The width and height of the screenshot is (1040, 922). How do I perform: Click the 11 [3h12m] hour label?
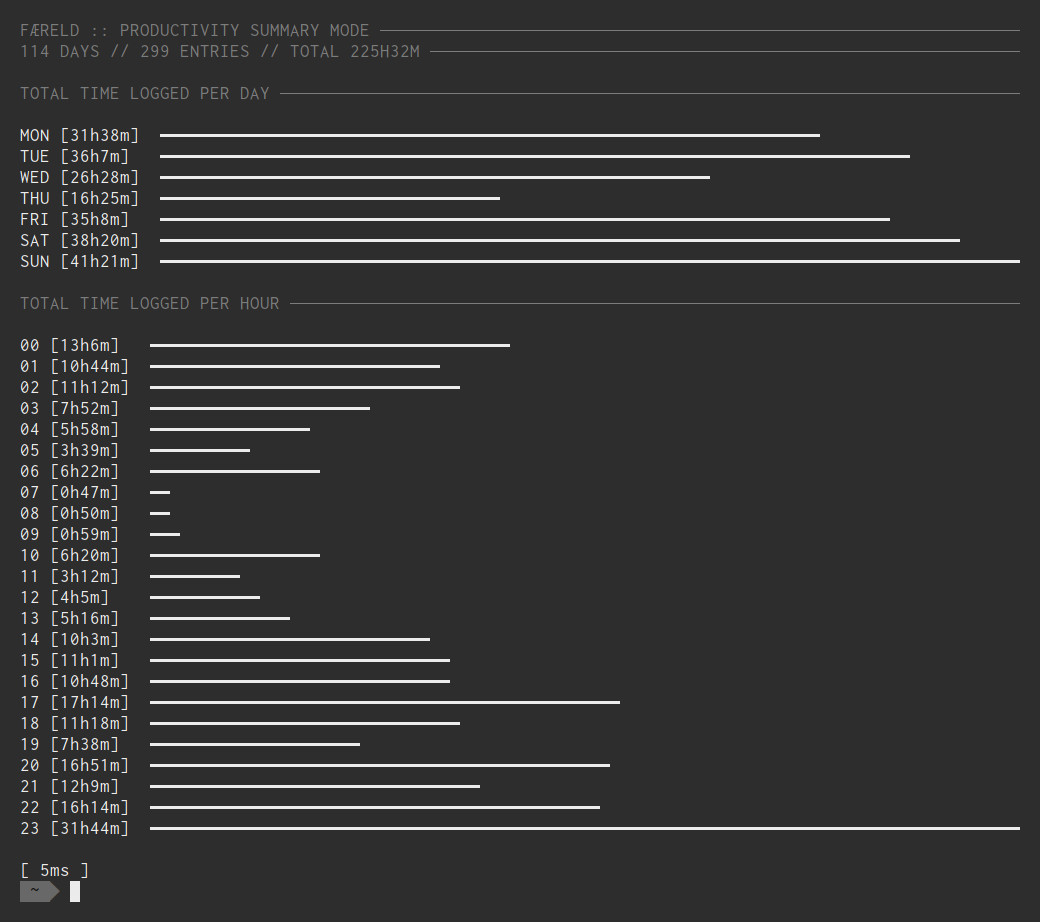click(70, 576)
